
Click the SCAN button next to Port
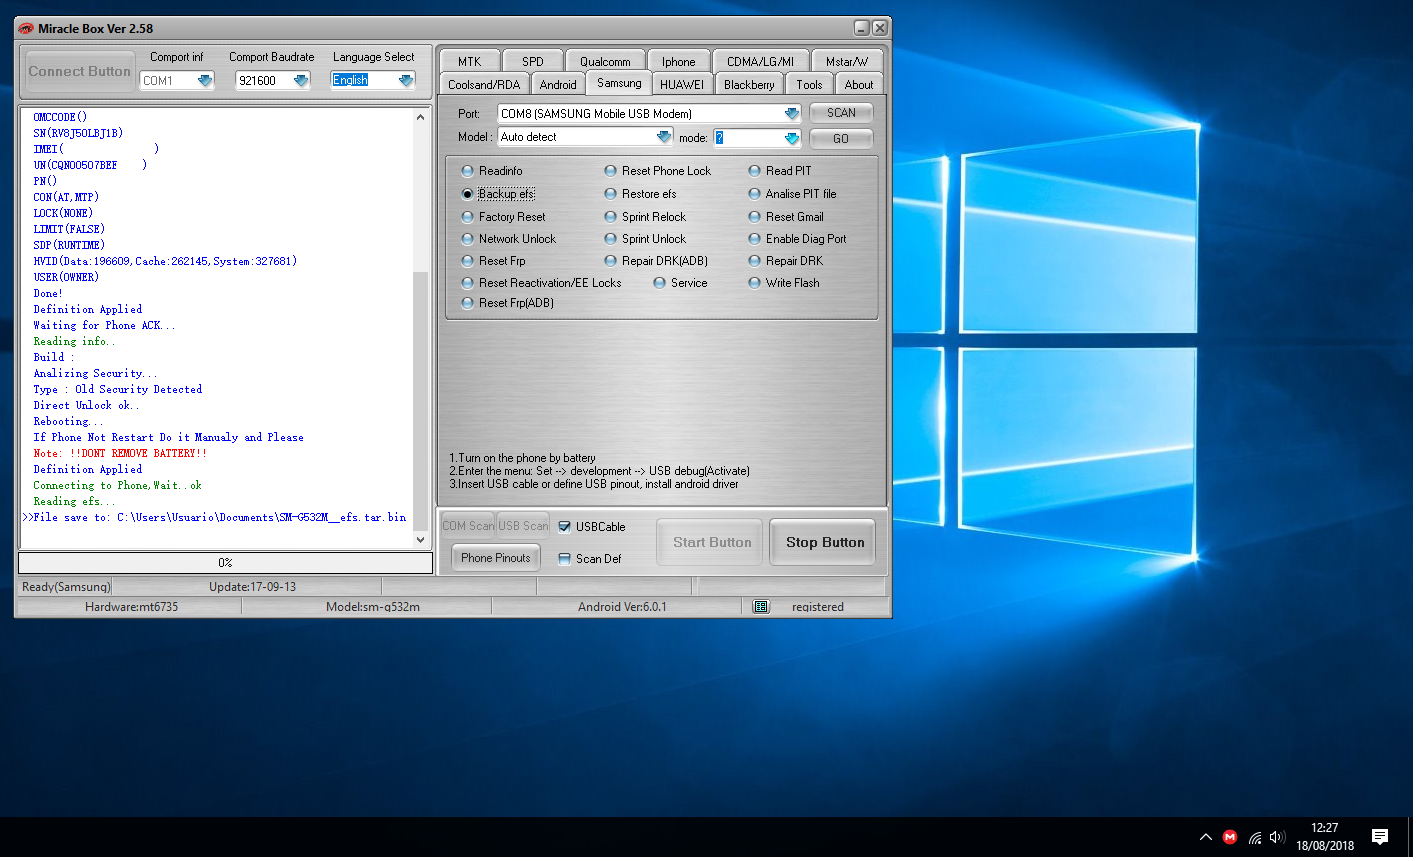(x=841, y=113)
